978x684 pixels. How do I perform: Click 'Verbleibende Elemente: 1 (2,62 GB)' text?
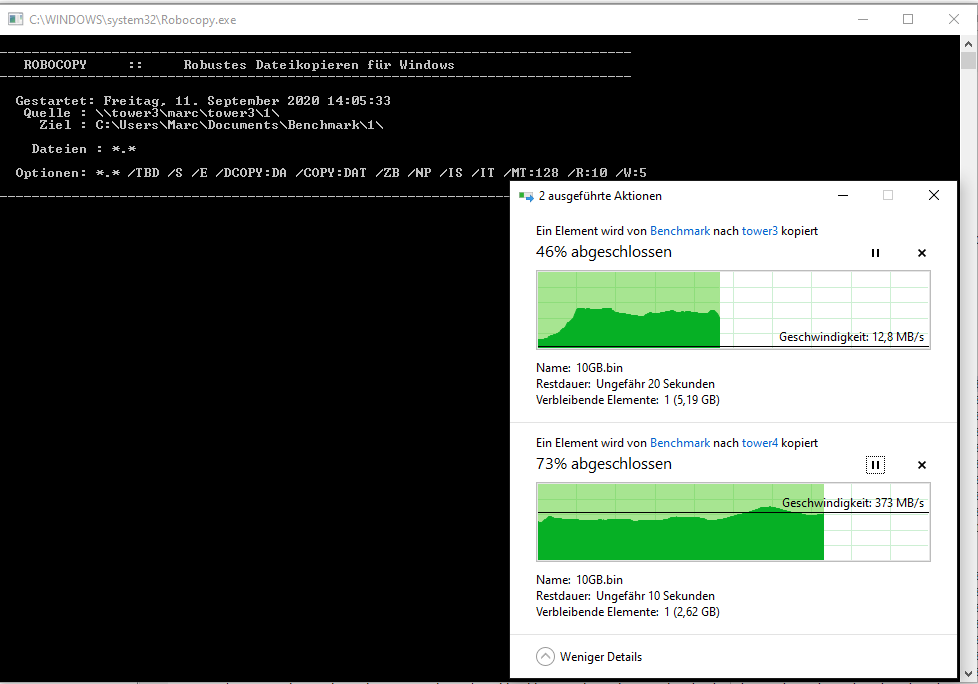click(627, 612)
